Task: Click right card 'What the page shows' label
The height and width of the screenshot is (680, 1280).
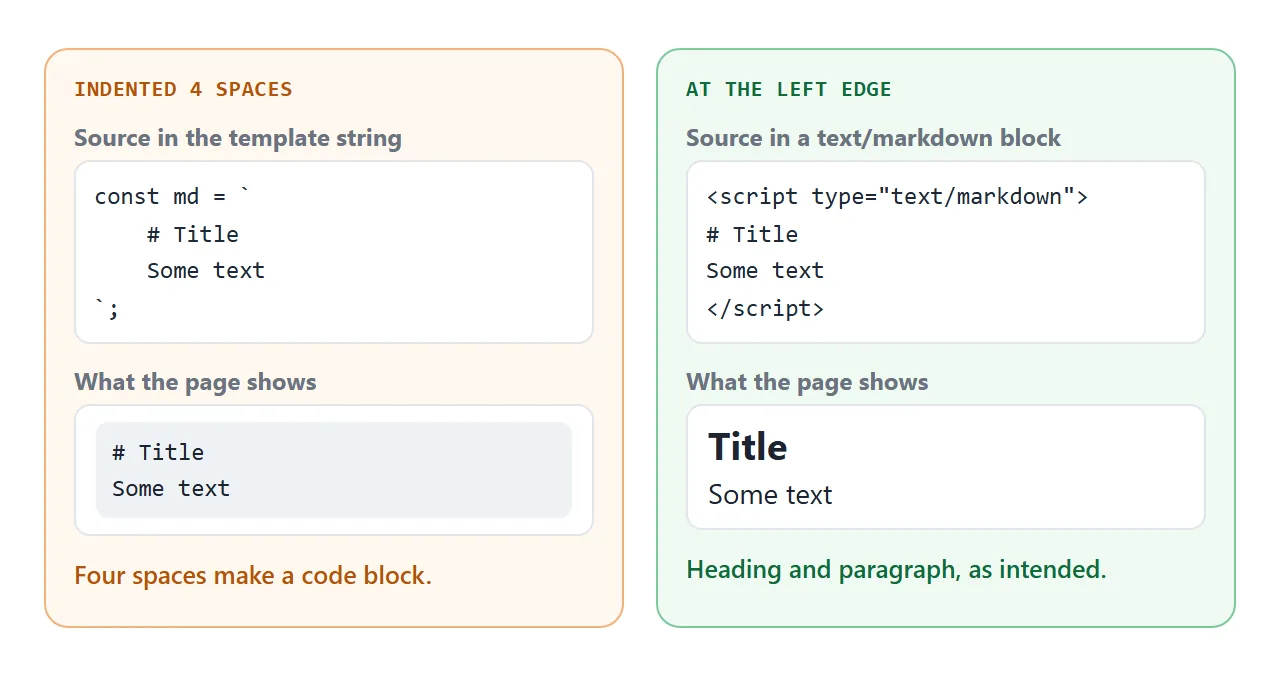Action: click(807, 382)
